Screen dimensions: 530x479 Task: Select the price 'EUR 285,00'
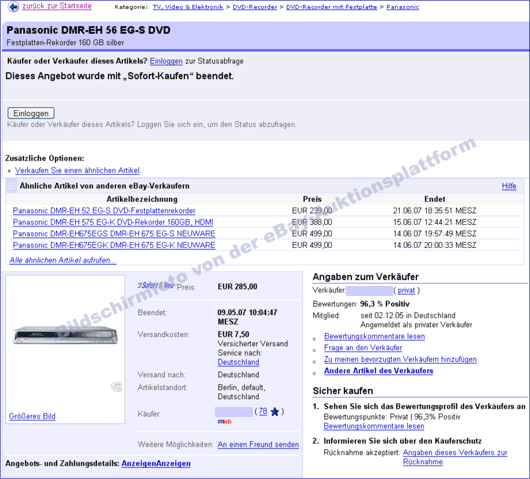(237, 287)
